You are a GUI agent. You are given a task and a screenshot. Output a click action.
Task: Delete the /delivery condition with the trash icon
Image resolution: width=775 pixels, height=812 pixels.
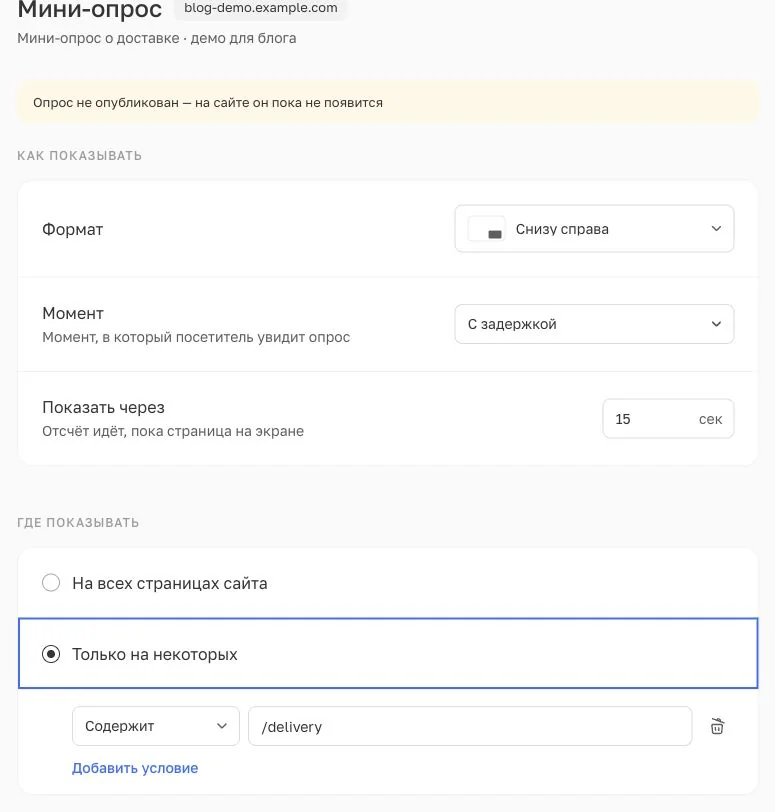pyautogui.click(x=717, y=726)
